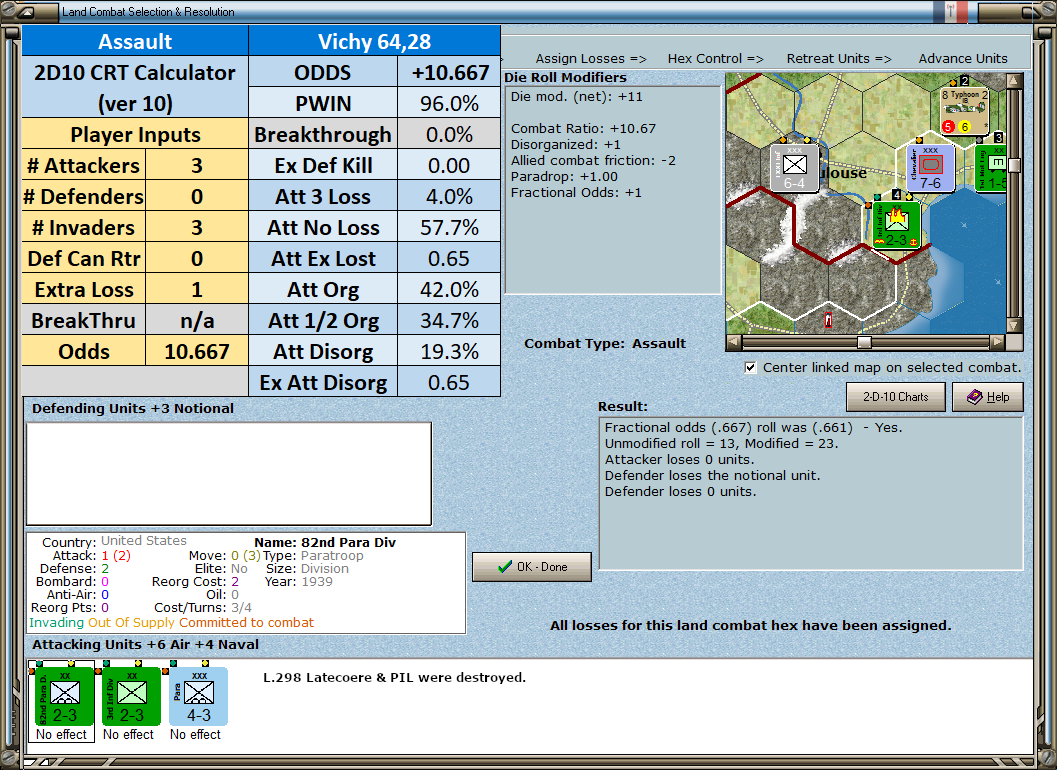This screenshot has height=770, width=1057.
Task: Click "L.298 Latecoere & PIL were destroyed." message
Action: coord(394,678)
